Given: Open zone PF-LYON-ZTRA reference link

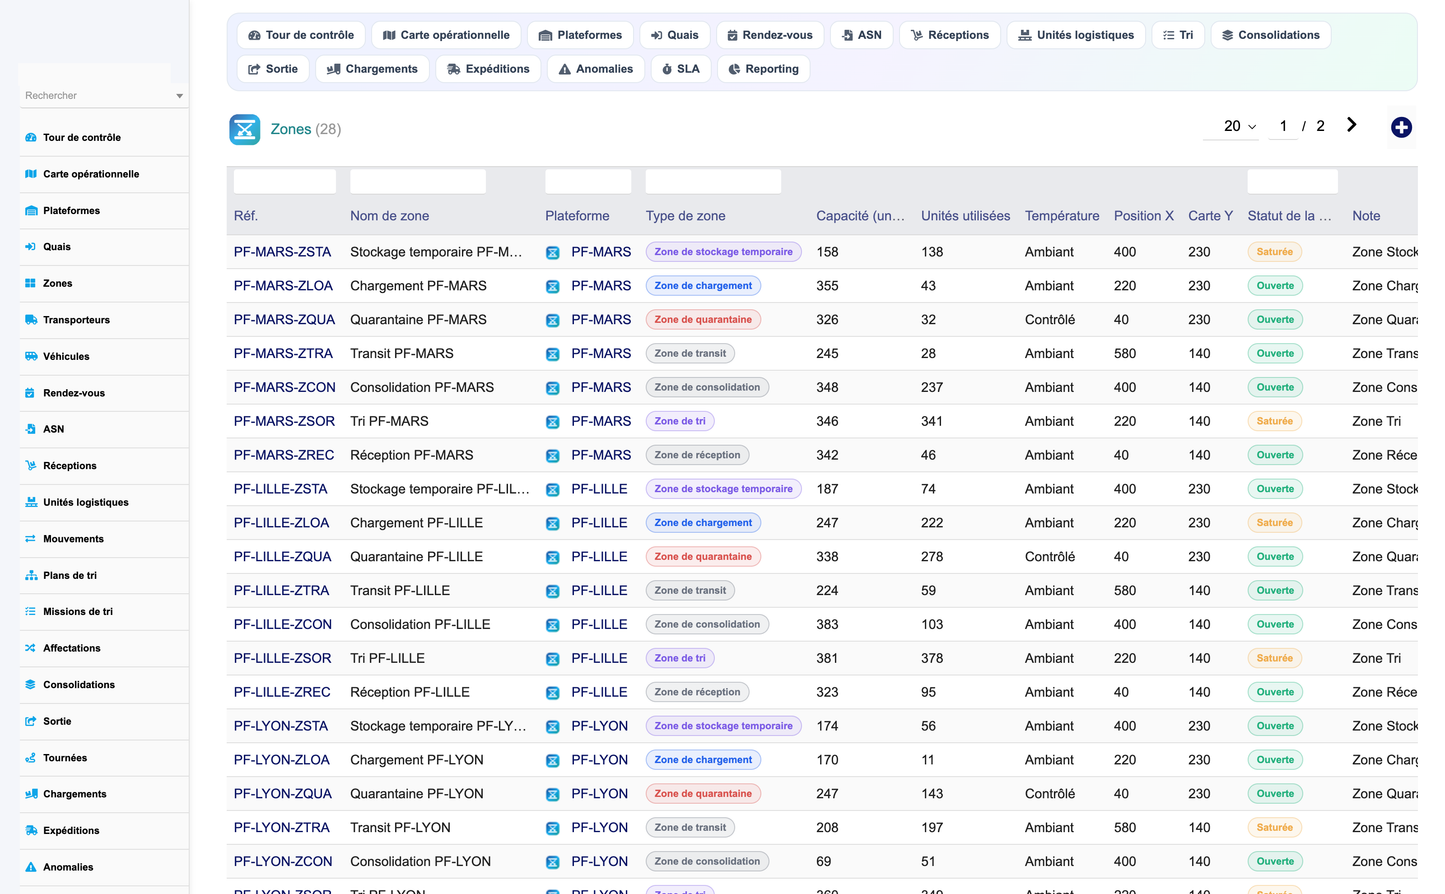Looking at the screenshot, I should coord(281,828).
